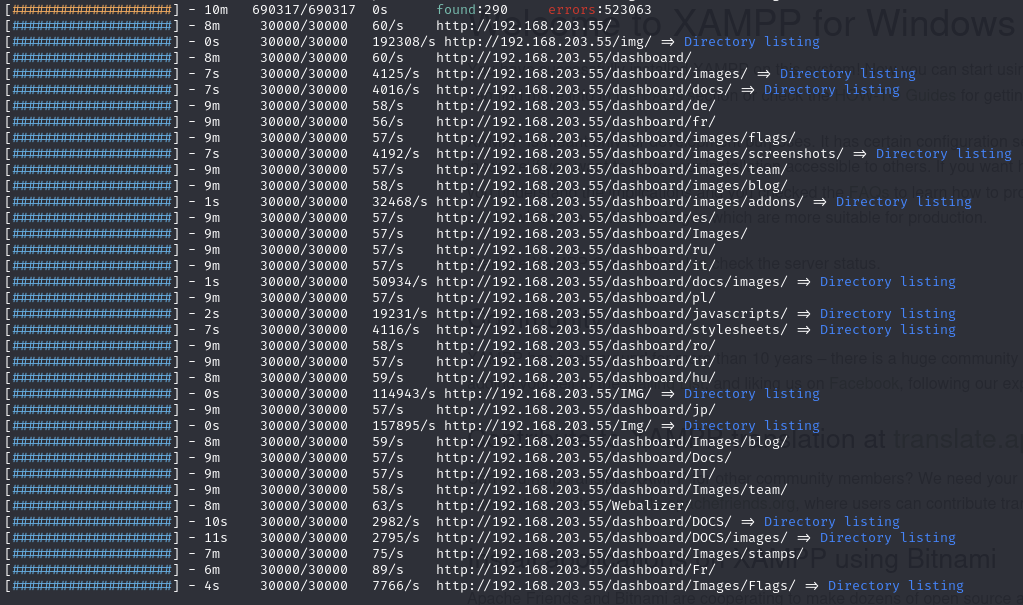
Task: Click Directory listing beside dashboard/stylesheets/
Action: coord(887,330)
